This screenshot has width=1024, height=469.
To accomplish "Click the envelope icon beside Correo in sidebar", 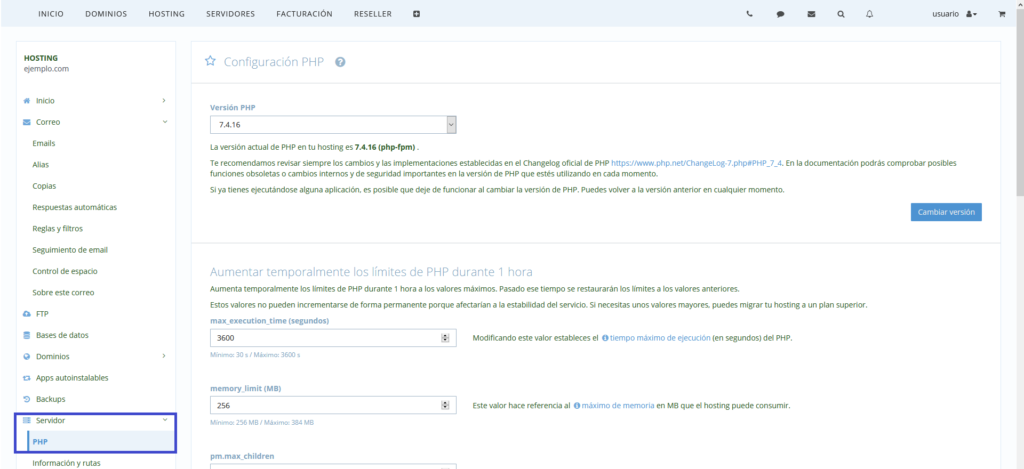I will coord(27,122).
